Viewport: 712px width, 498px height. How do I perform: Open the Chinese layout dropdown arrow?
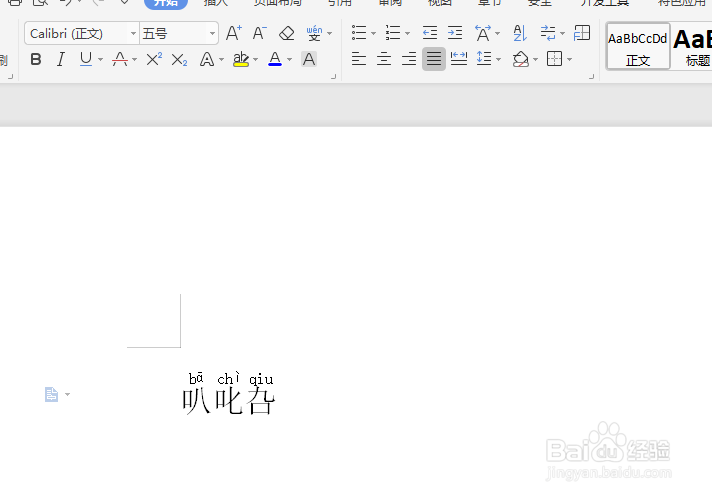[x=498, y=34]
